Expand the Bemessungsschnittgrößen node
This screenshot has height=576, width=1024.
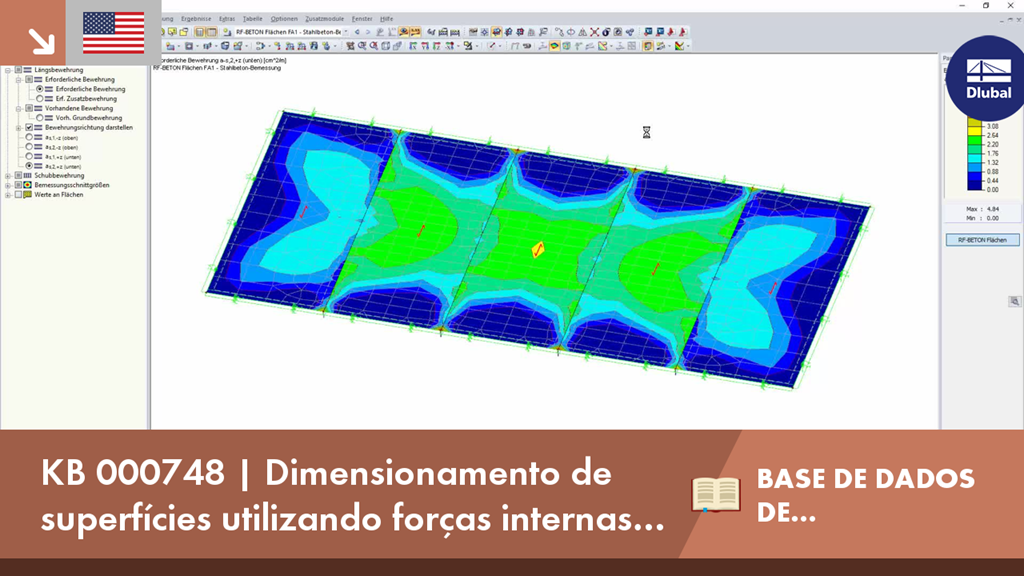pos(8,185)
